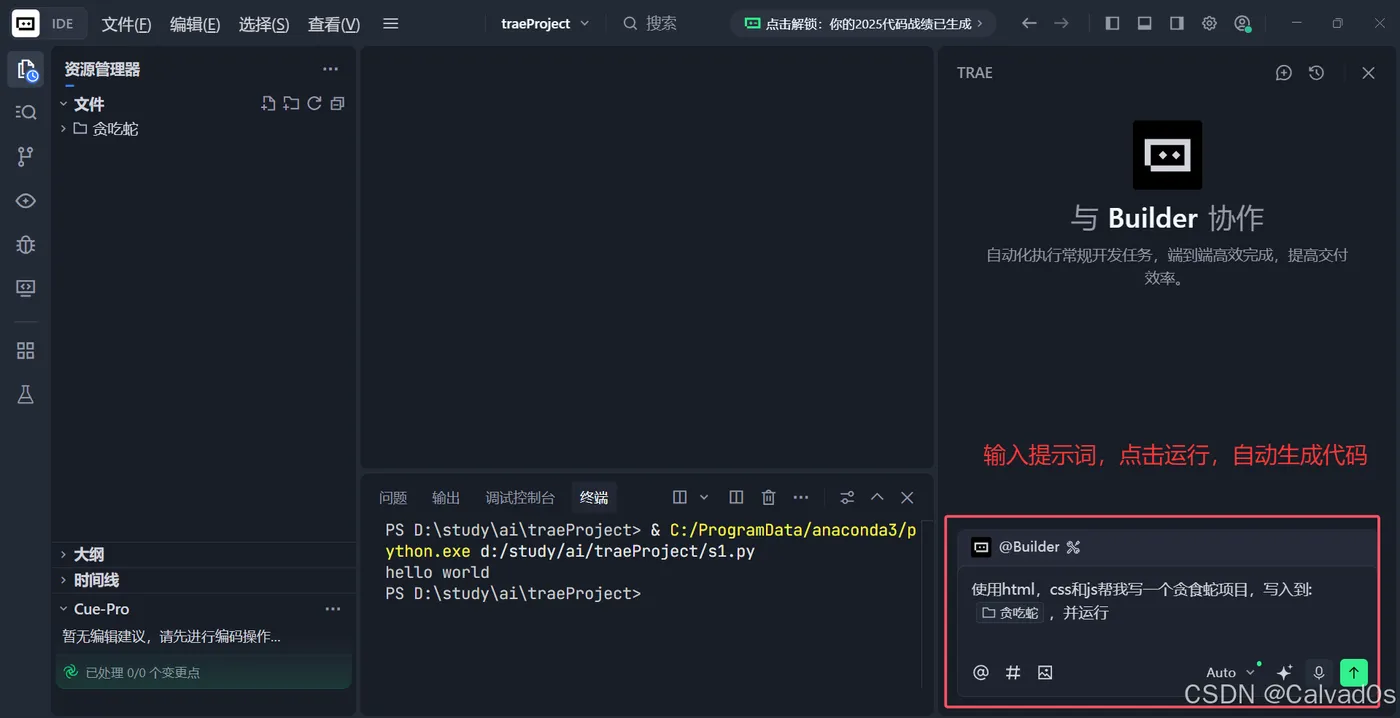Kill the terminal with the trash icon
1400x718 pixels.
(x=768, y=497)
